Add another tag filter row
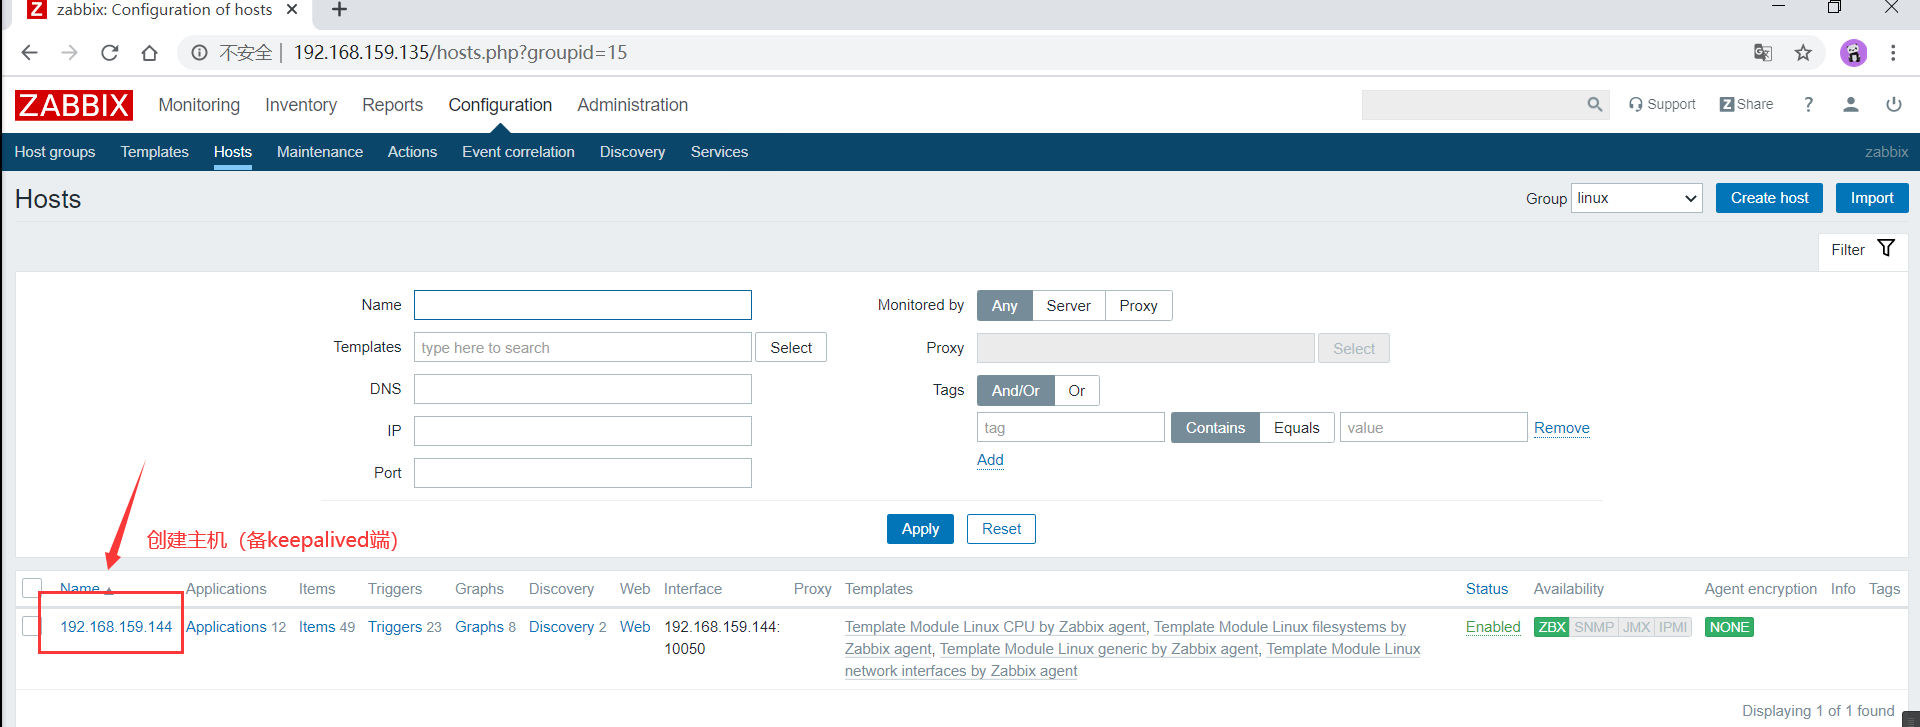The width and height of the screenshot is (1920, 727). (990, 460)
